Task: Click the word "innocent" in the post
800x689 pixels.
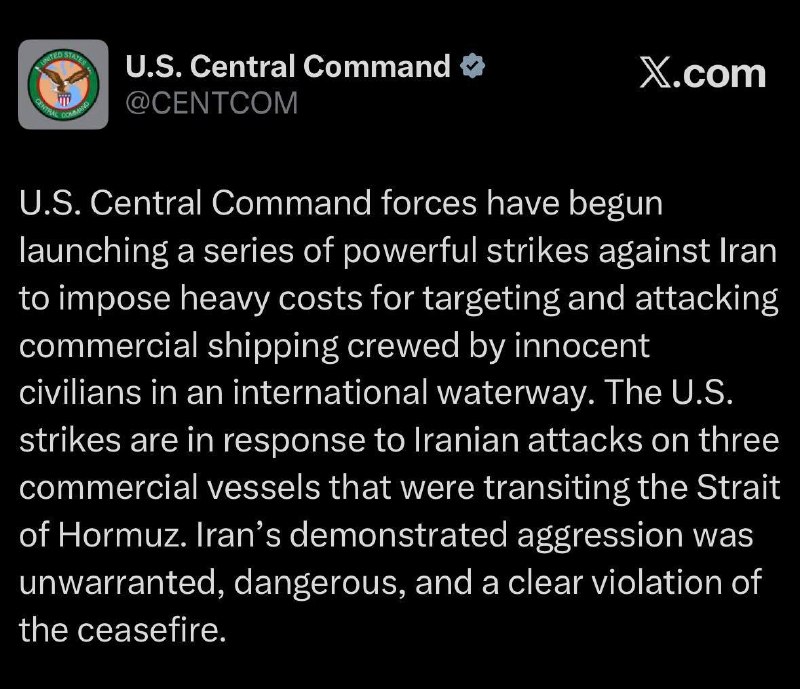Action: (x=582, y=346)
